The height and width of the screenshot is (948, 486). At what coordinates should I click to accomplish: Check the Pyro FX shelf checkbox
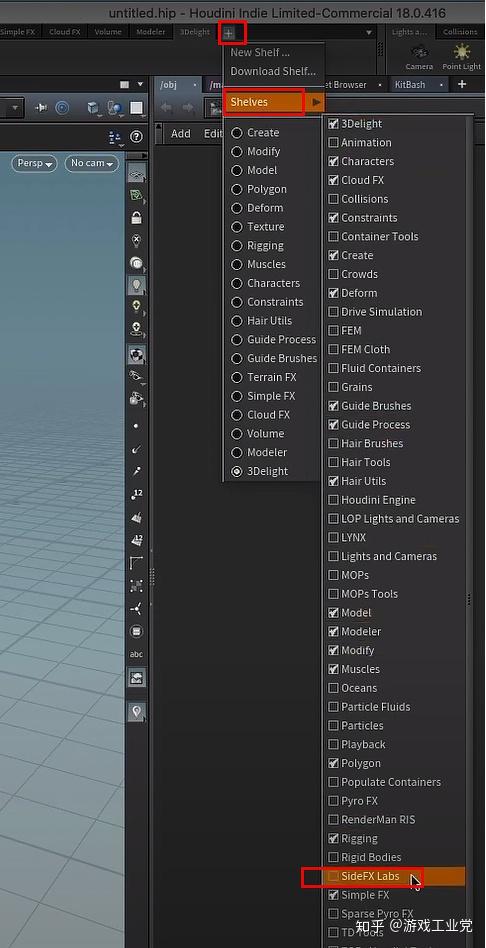[333, 800]
